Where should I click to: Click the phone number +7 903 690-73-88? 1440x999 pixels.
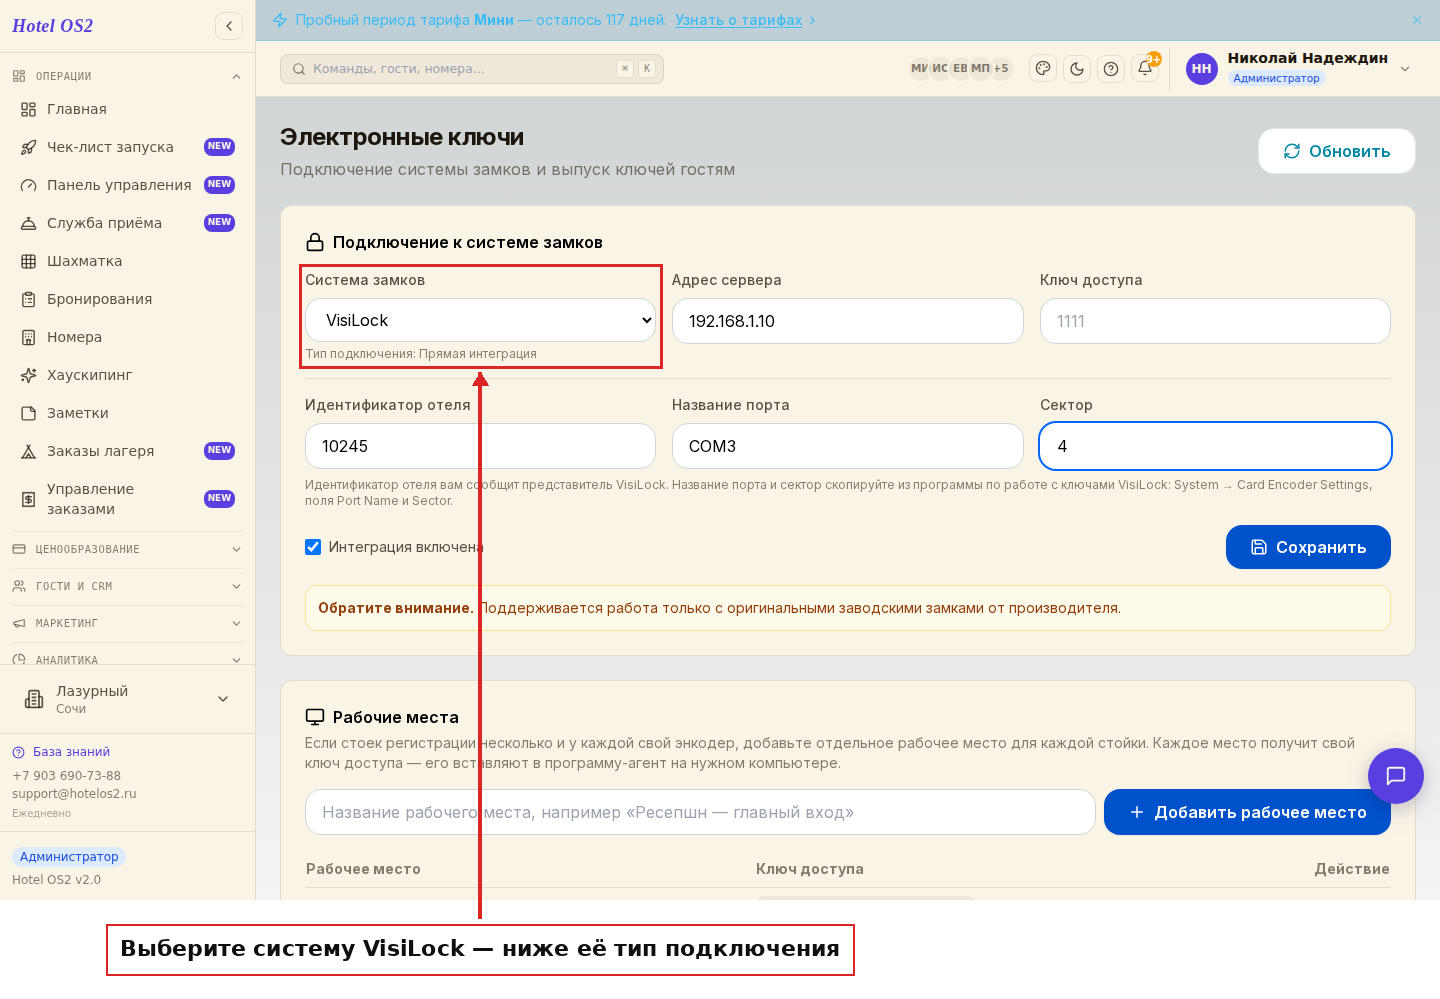(66, 776)
